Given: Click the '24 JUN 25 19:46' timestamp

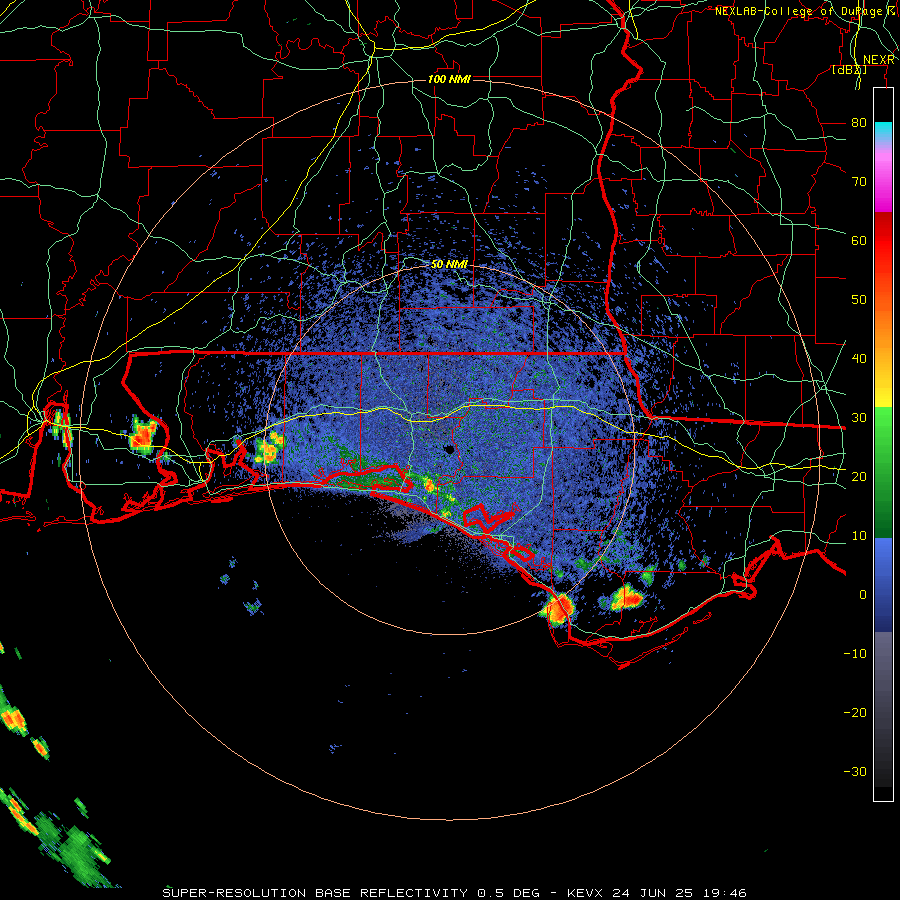Looking at the screenshot, I should coord(680,893).
